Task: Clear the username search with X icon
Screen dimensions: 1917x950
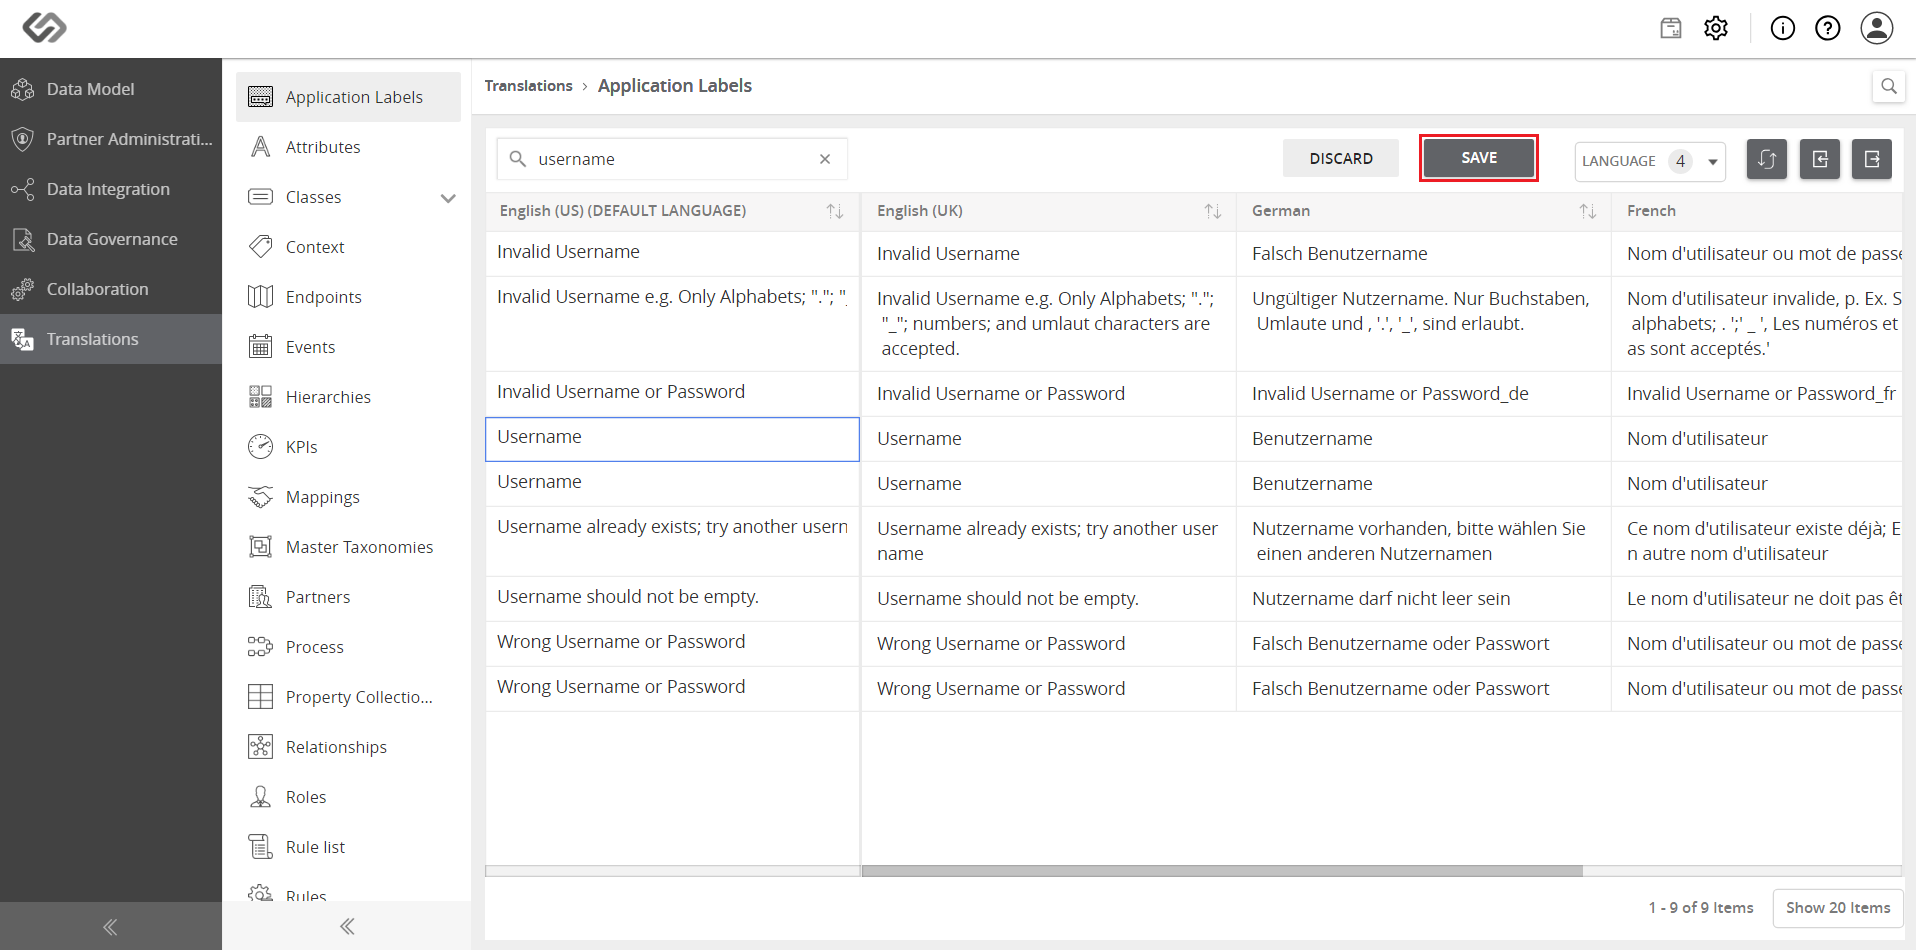Action: coord(825,159)
